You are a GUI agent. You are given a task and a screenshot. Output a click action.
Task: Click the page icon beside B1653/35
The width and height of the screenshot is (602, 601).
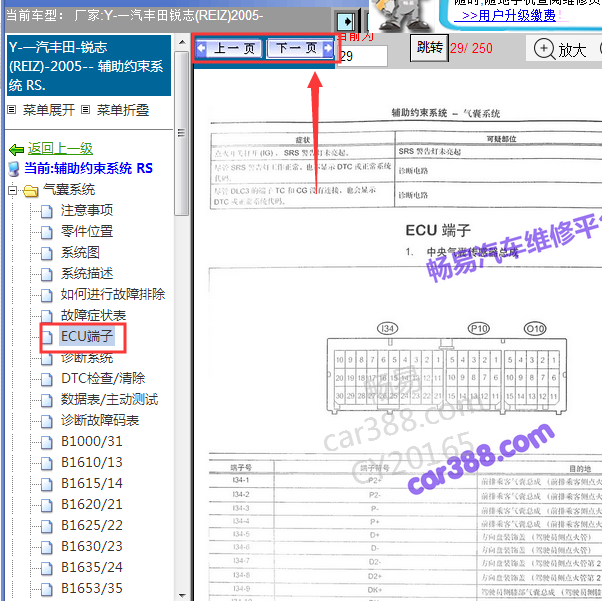pos(47,589)
